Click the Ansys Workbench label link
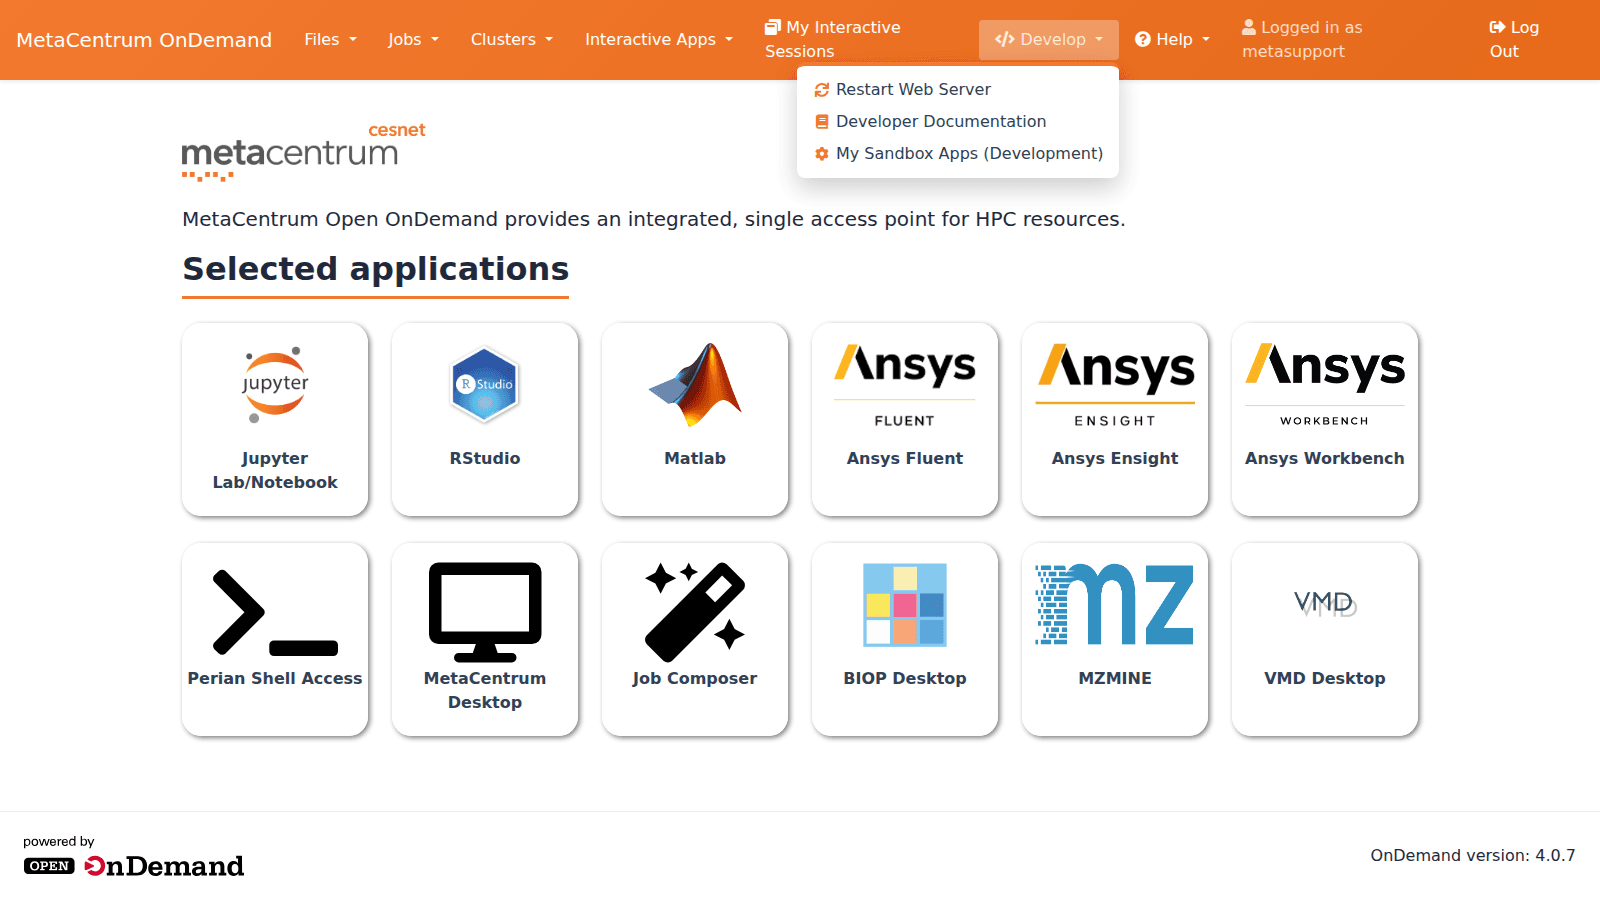The height and width of the screenshot is (900, 1600). click(1325, 458)
